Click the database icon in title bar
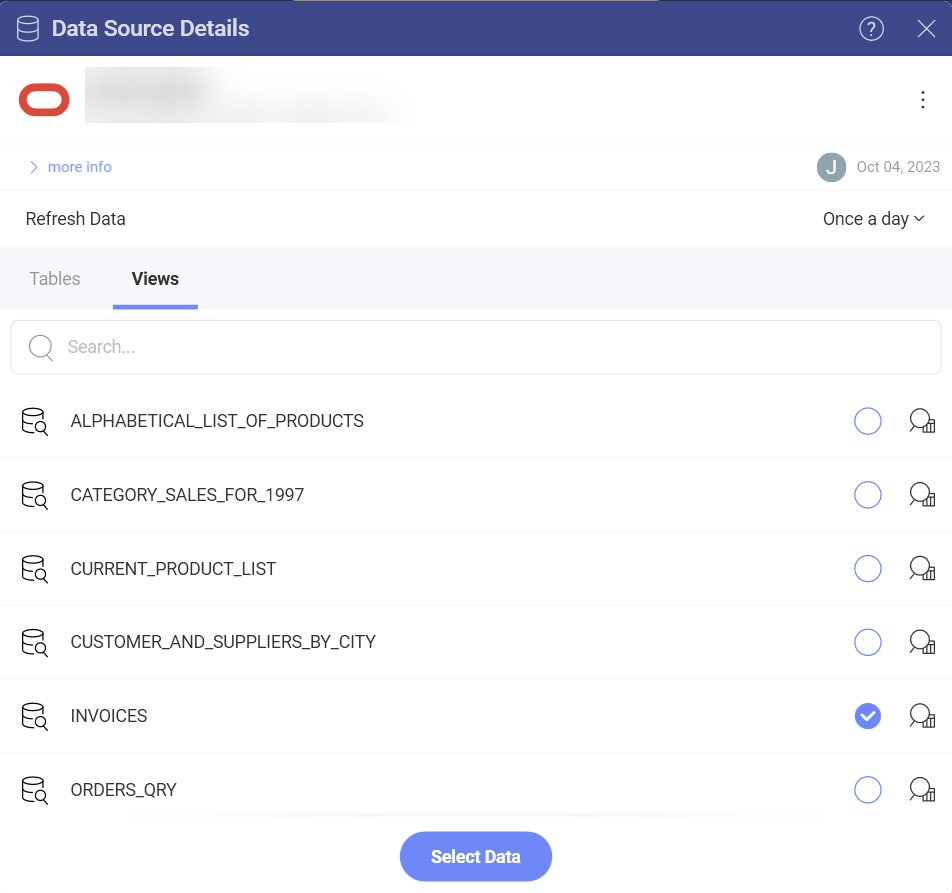Viewport: 952px width, 893px height. coord(28,29)
